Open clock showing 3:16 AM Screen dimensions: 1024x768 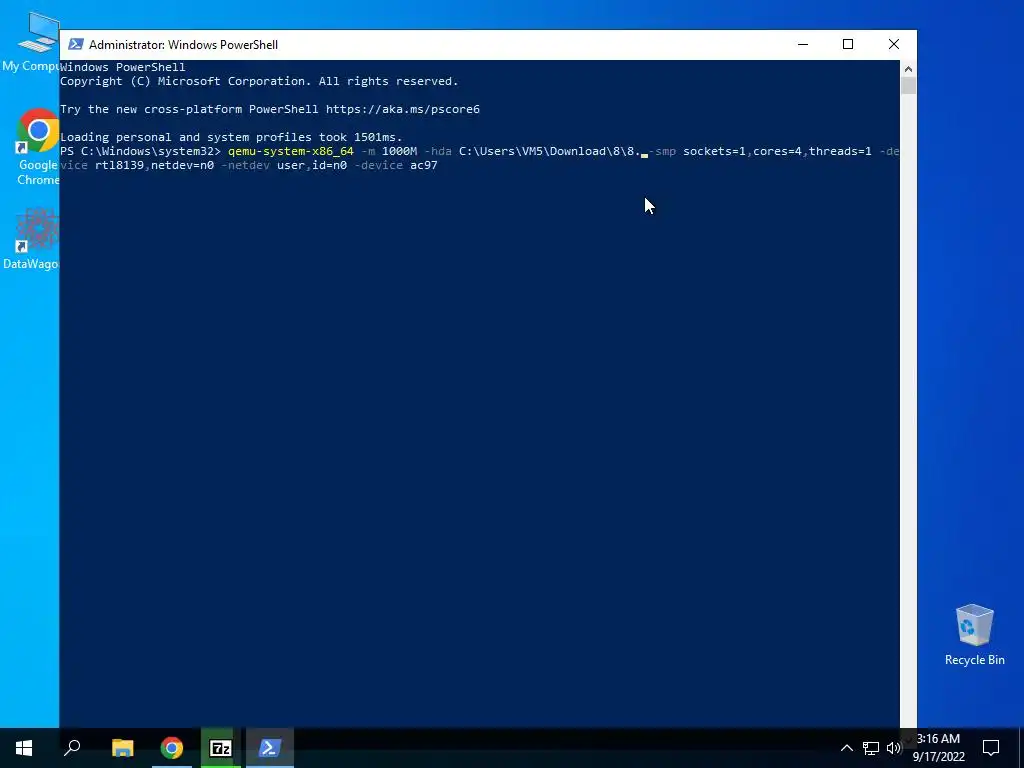click(938, 748)
